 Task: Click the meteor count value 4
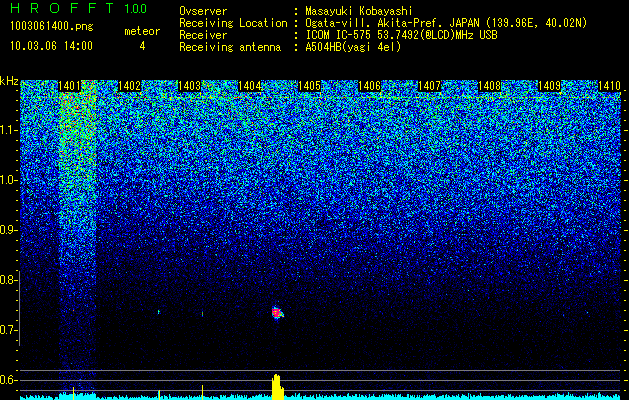[142, 46]
